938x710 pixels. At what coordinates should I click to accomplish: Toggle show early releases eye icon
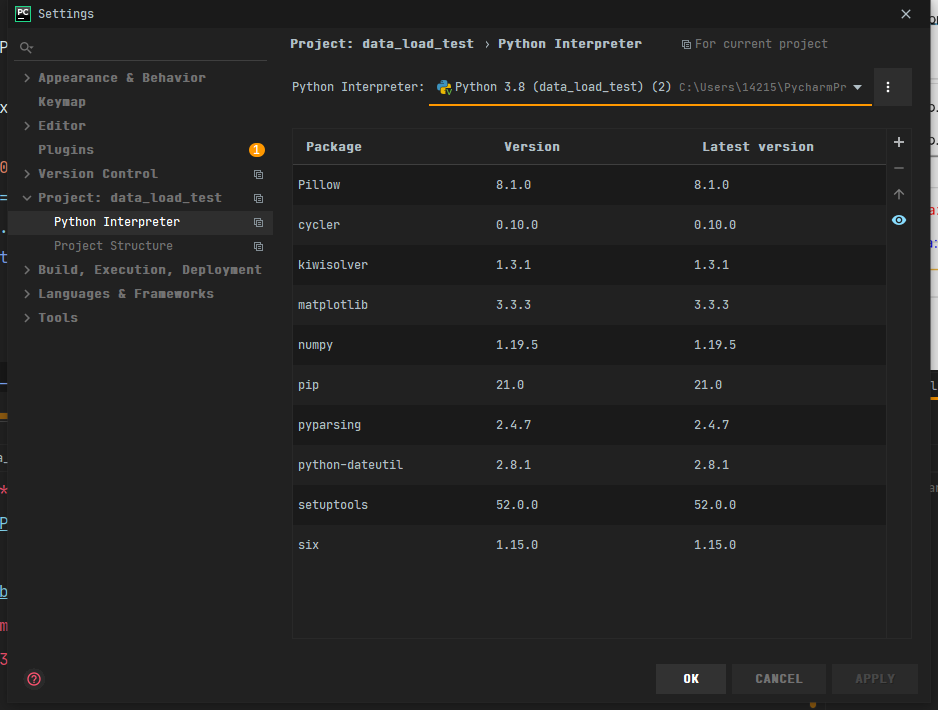click(x=899, y=220)
